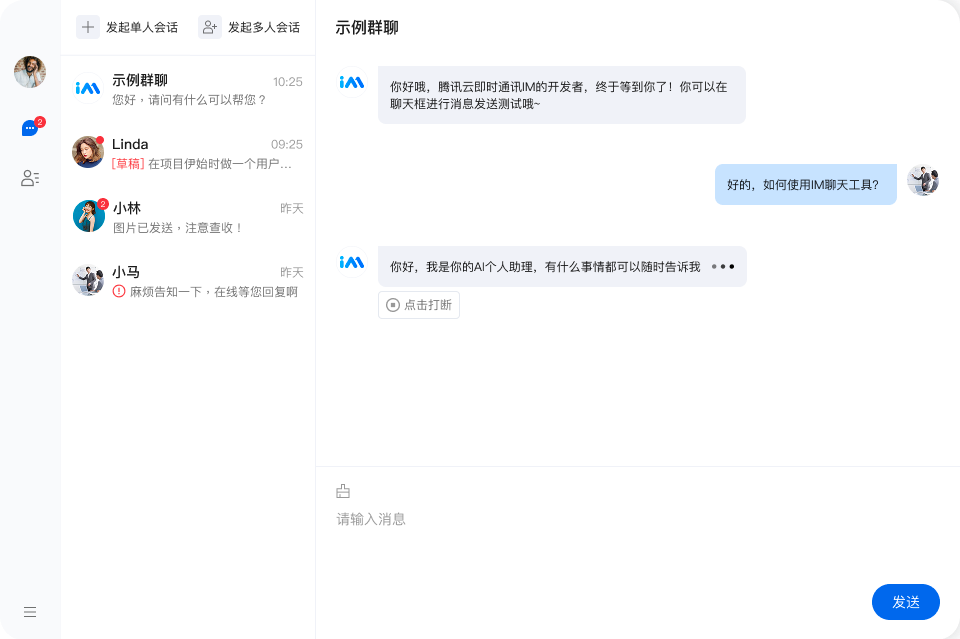Click the AI assistant reply bubble

pyautogui.click(x=562, y=266)
